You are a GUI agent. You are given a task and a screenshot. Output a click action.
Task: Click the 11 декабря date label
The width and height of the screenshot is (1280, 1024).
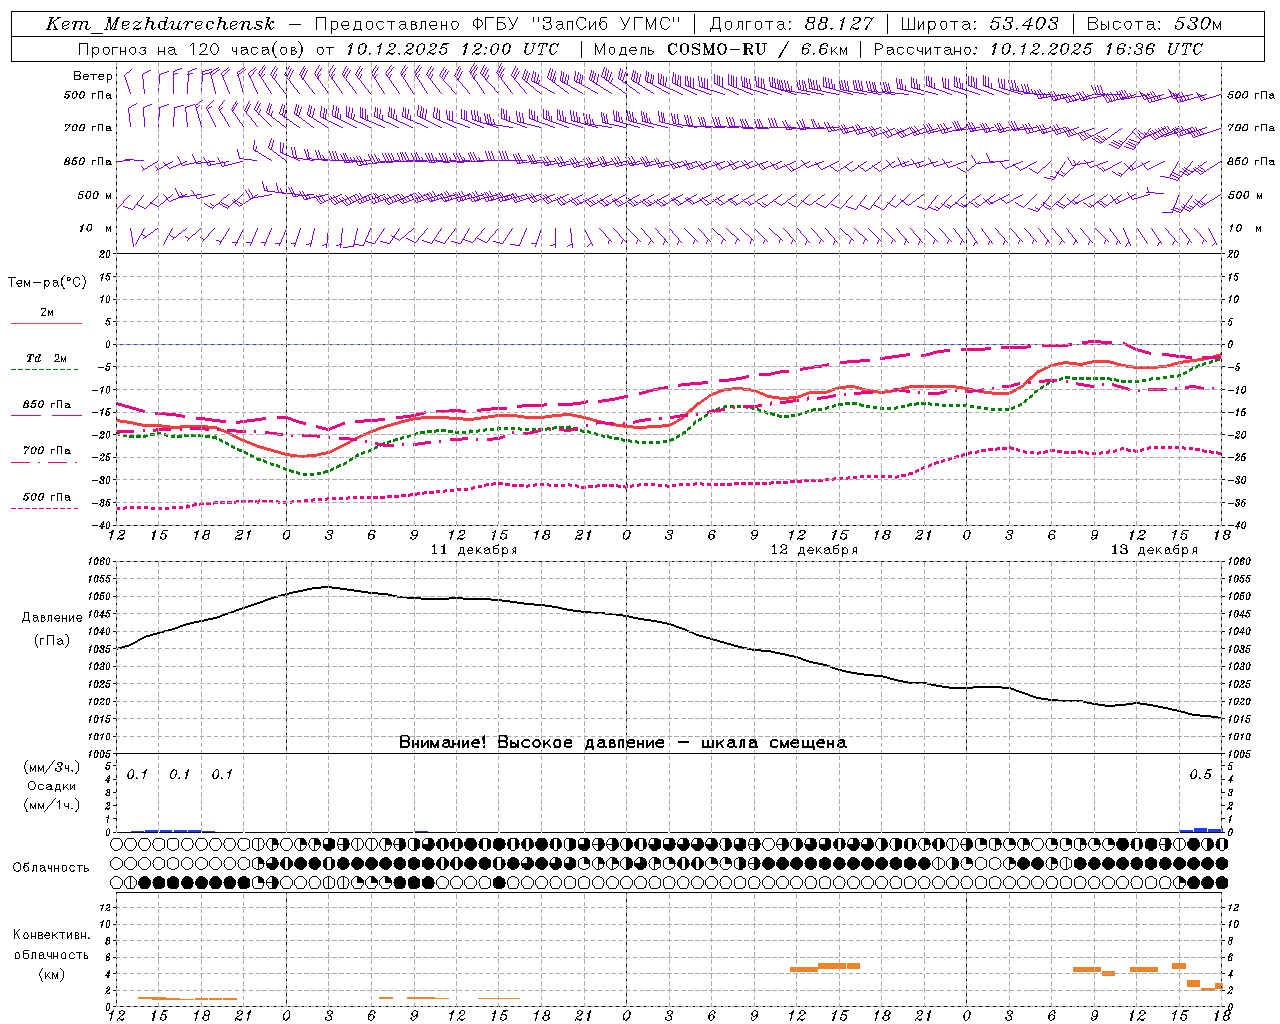point(473,550)
